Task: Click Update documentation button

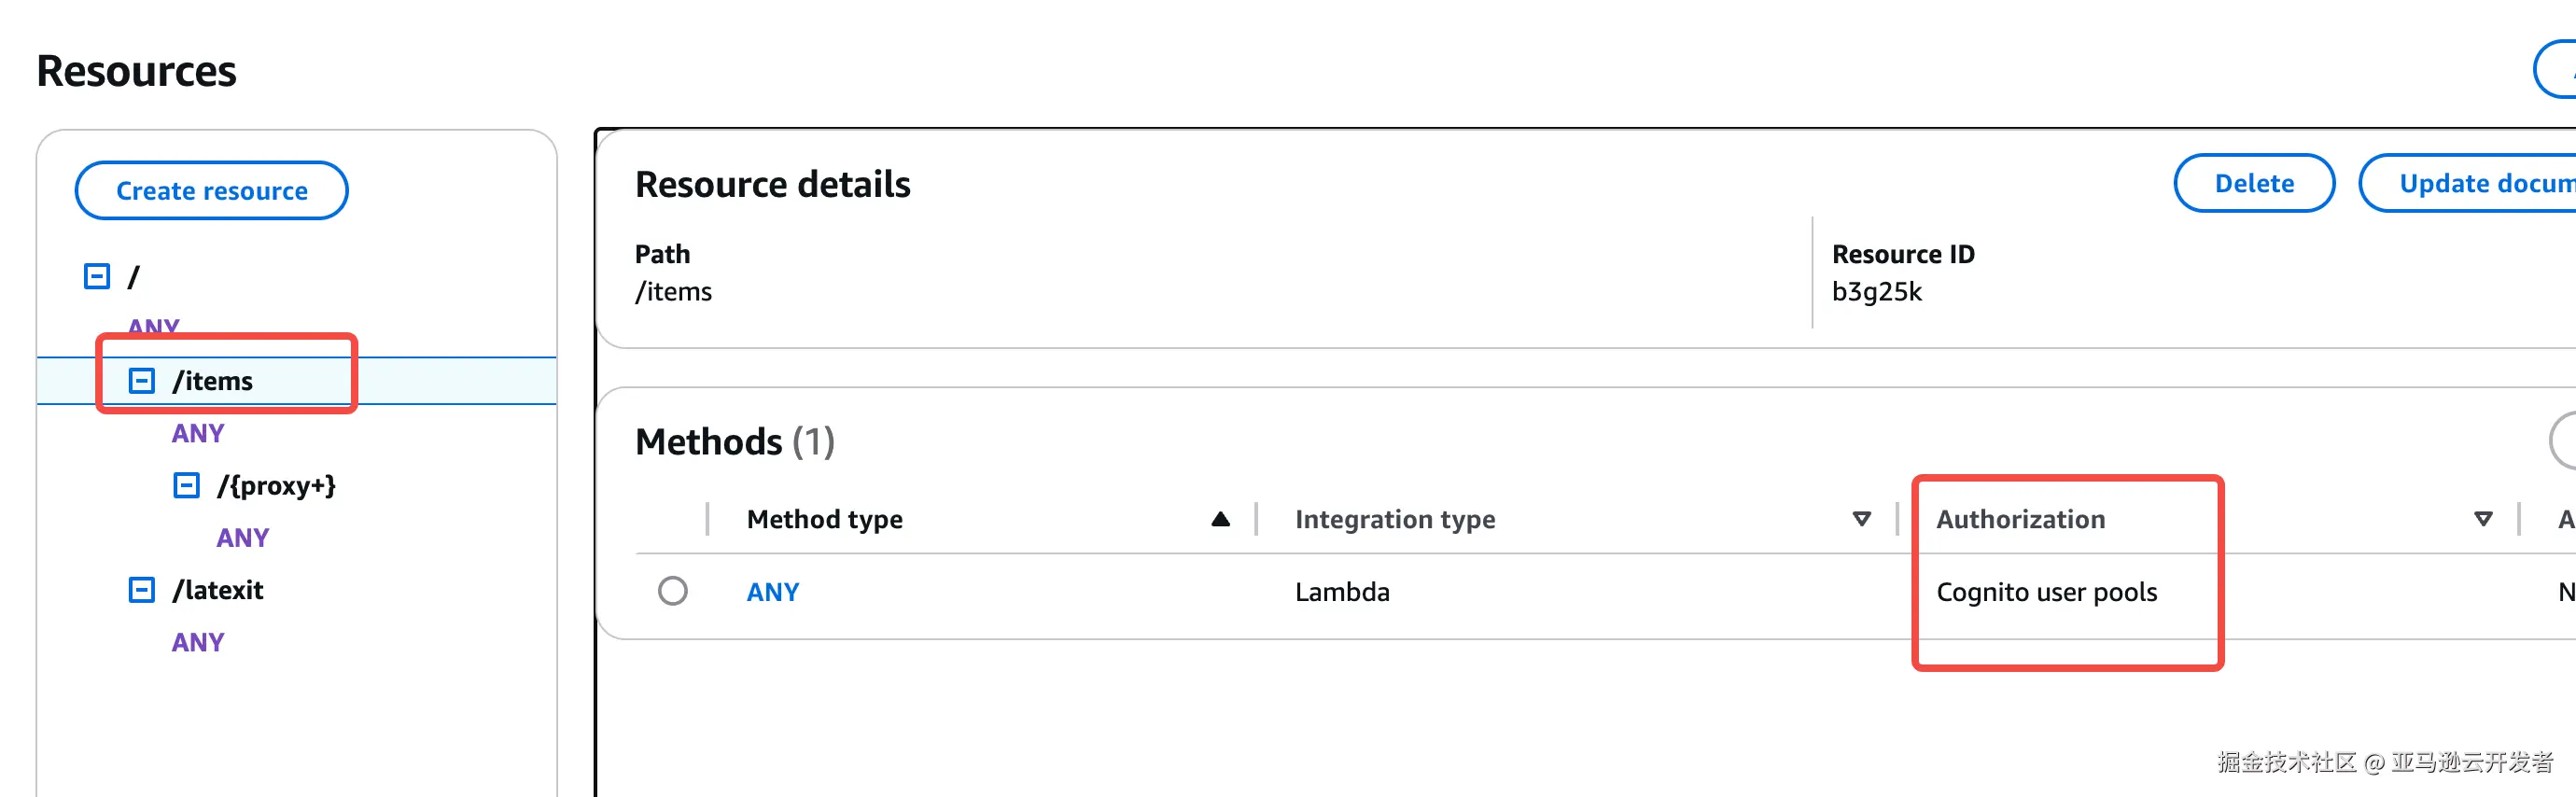Action: click(2480, 183)
